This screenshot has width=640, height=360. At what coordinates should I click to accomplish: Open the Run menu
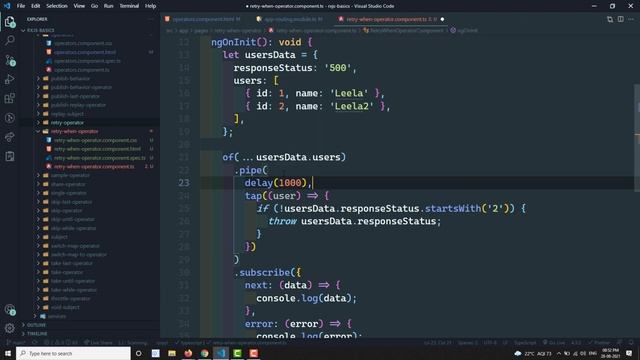[109, 6]
